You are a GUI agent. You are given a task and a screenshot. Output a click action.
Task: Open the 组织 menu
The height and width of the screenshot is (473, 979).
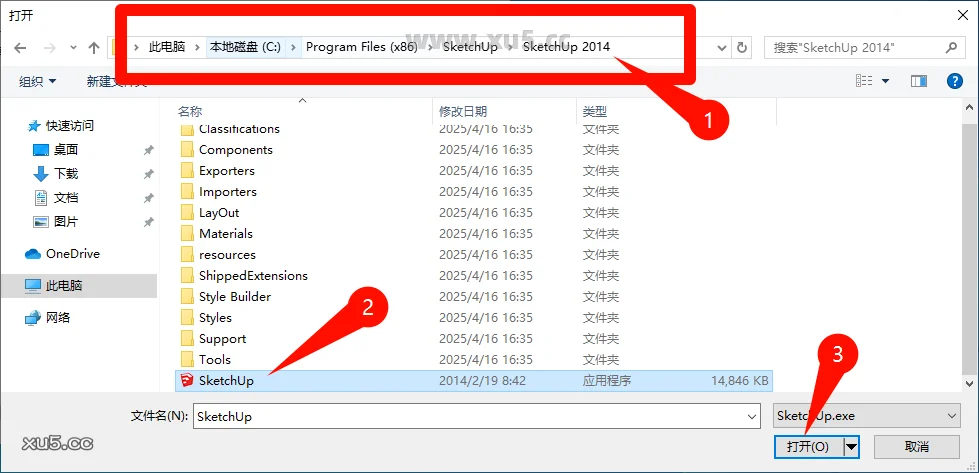coord(38,81)
